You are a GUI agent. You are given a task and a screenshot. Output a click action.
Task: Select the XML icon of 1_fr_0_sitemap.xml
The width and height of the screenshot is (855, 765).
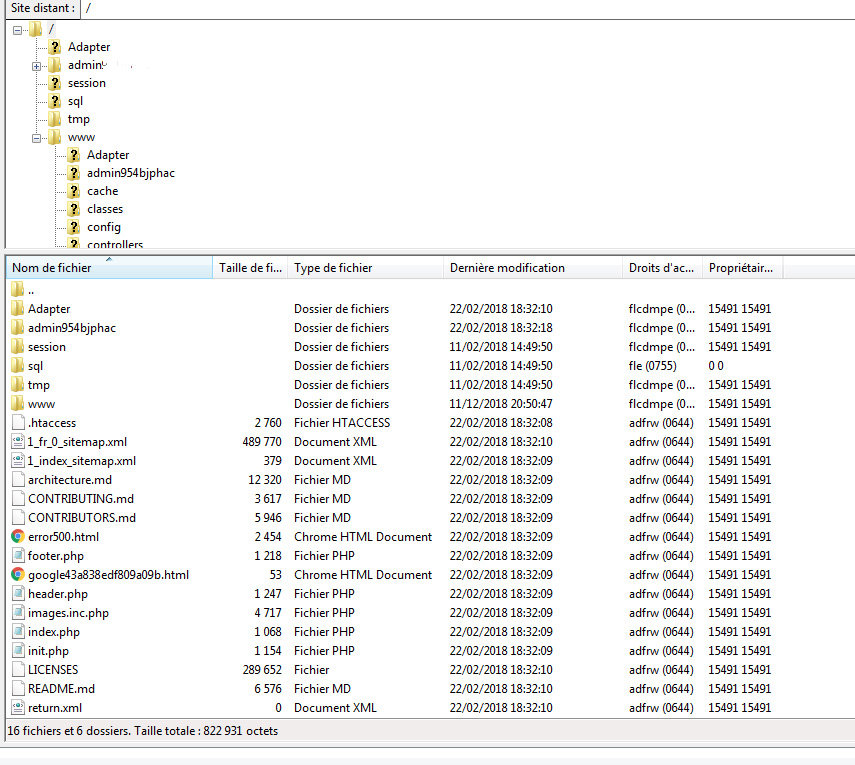[x=18, y=442]
